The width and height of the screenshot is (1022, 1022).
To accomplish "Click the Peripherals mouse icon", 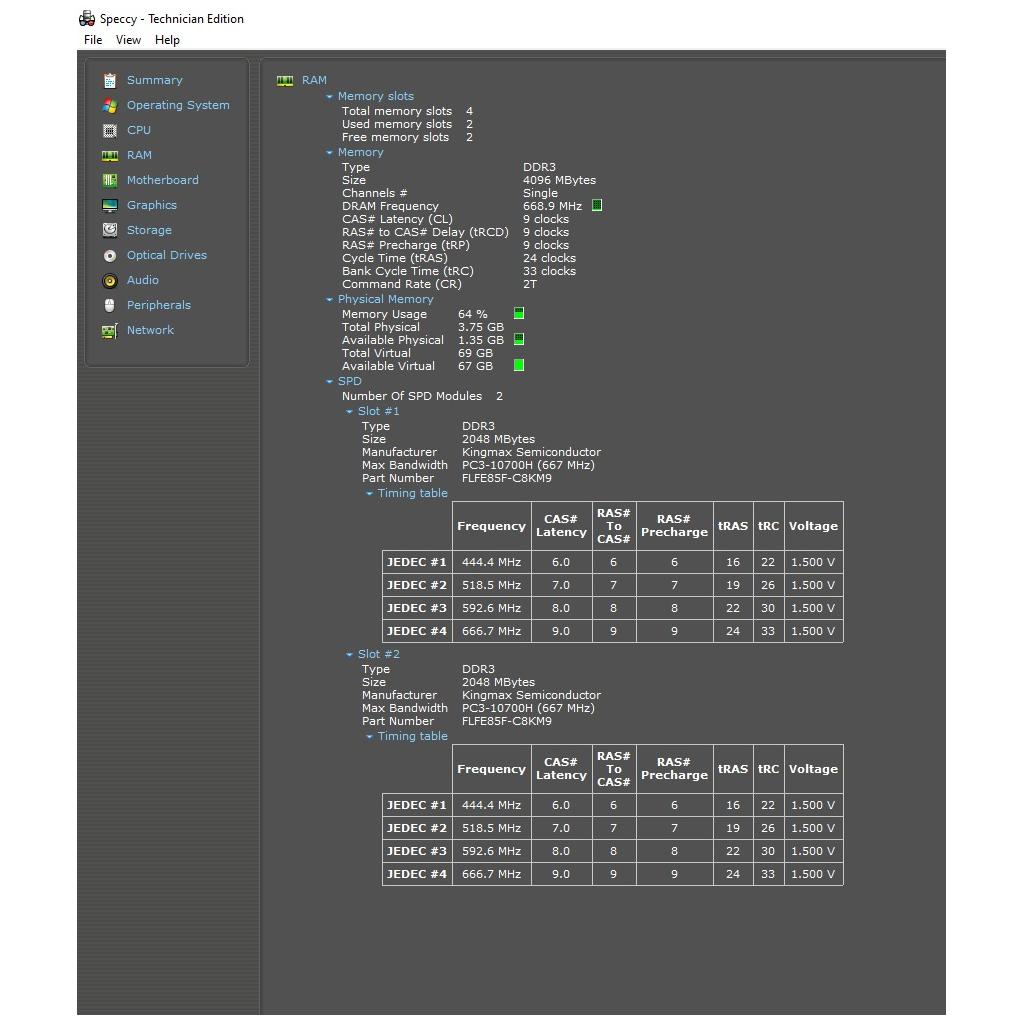I will click(110, 305).
